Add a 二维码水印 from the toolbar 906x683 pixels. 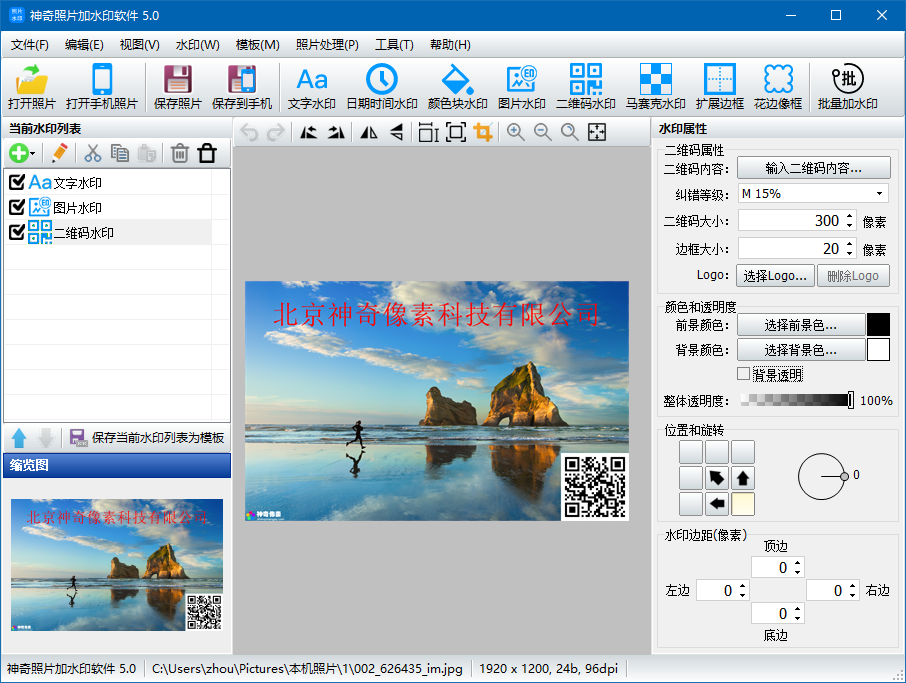click(x=585, y=87)
